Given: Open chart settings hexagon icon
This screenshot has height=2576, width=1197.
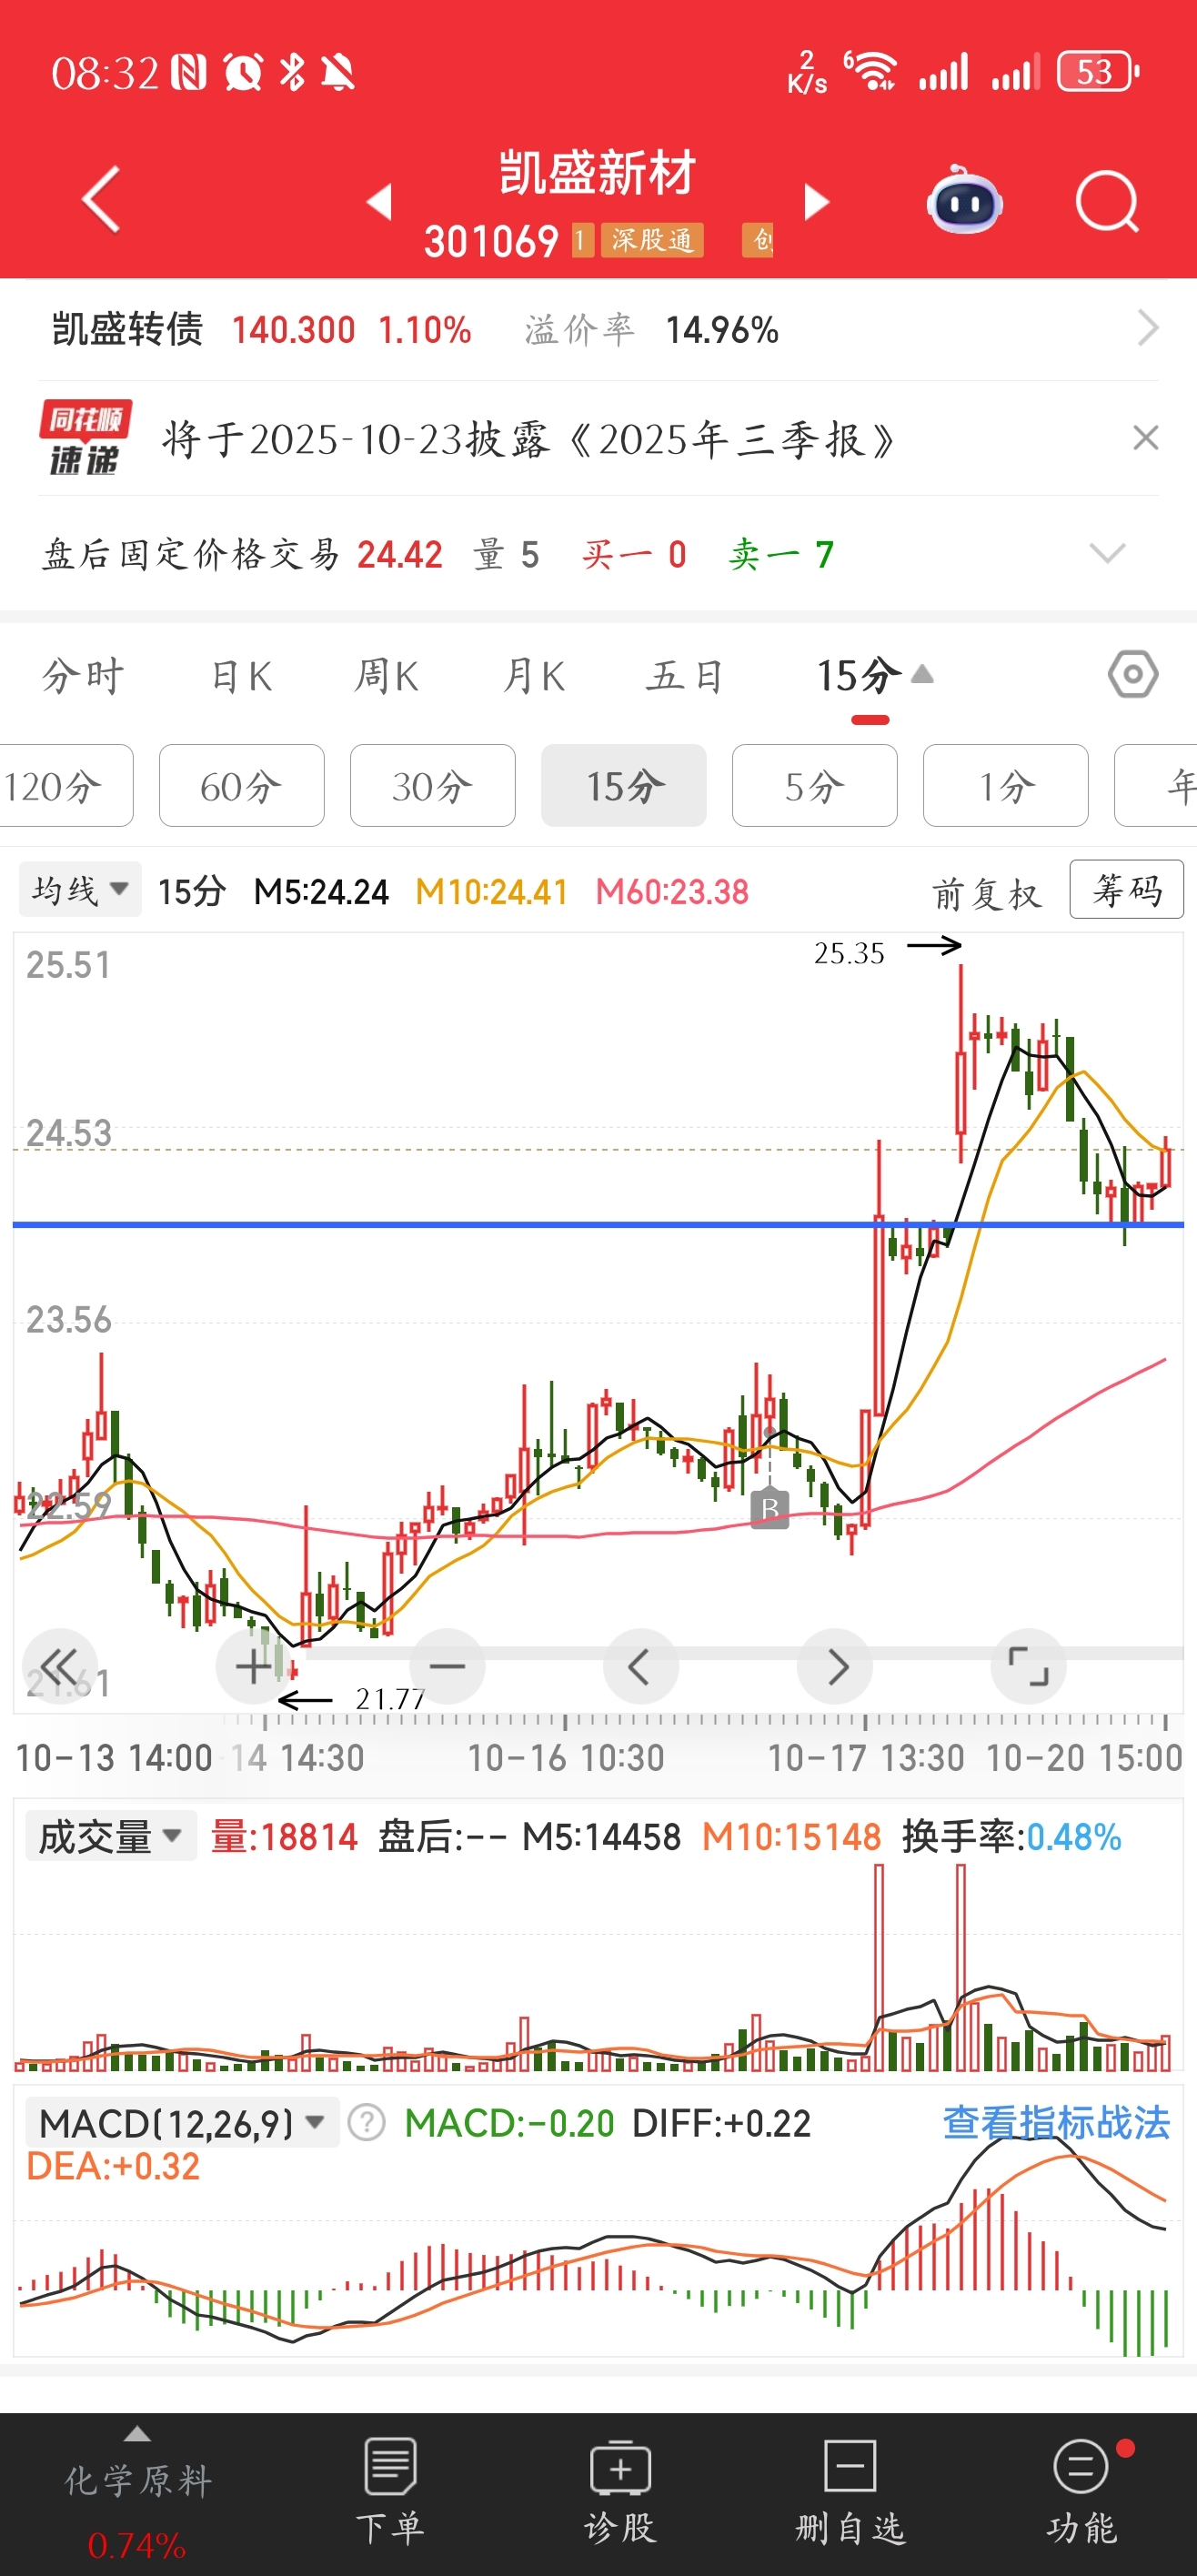Looking at the screenshot, I should 1132,675.
